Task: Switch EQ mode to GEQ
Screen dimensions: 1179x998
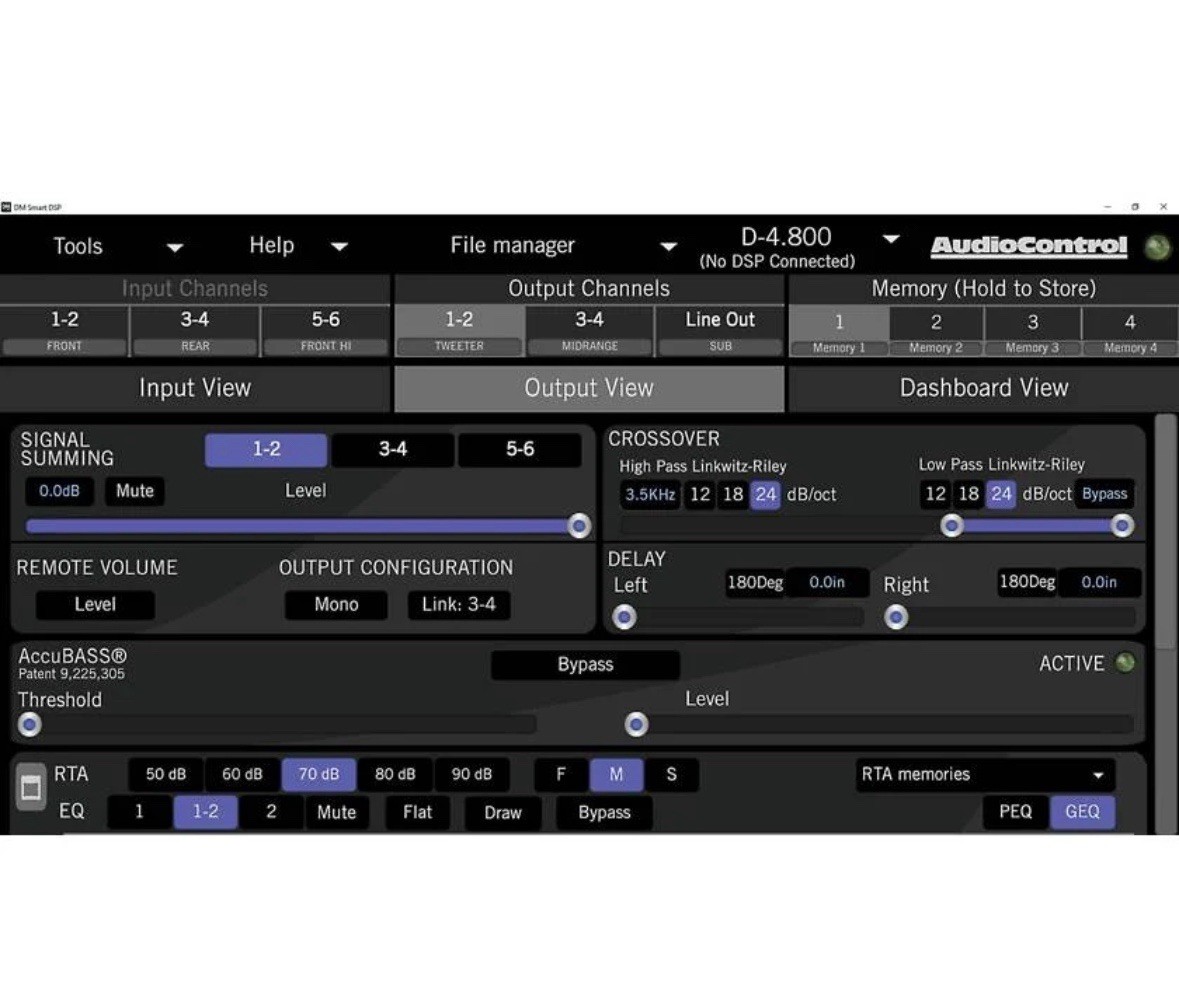Action: (1082, 812)
